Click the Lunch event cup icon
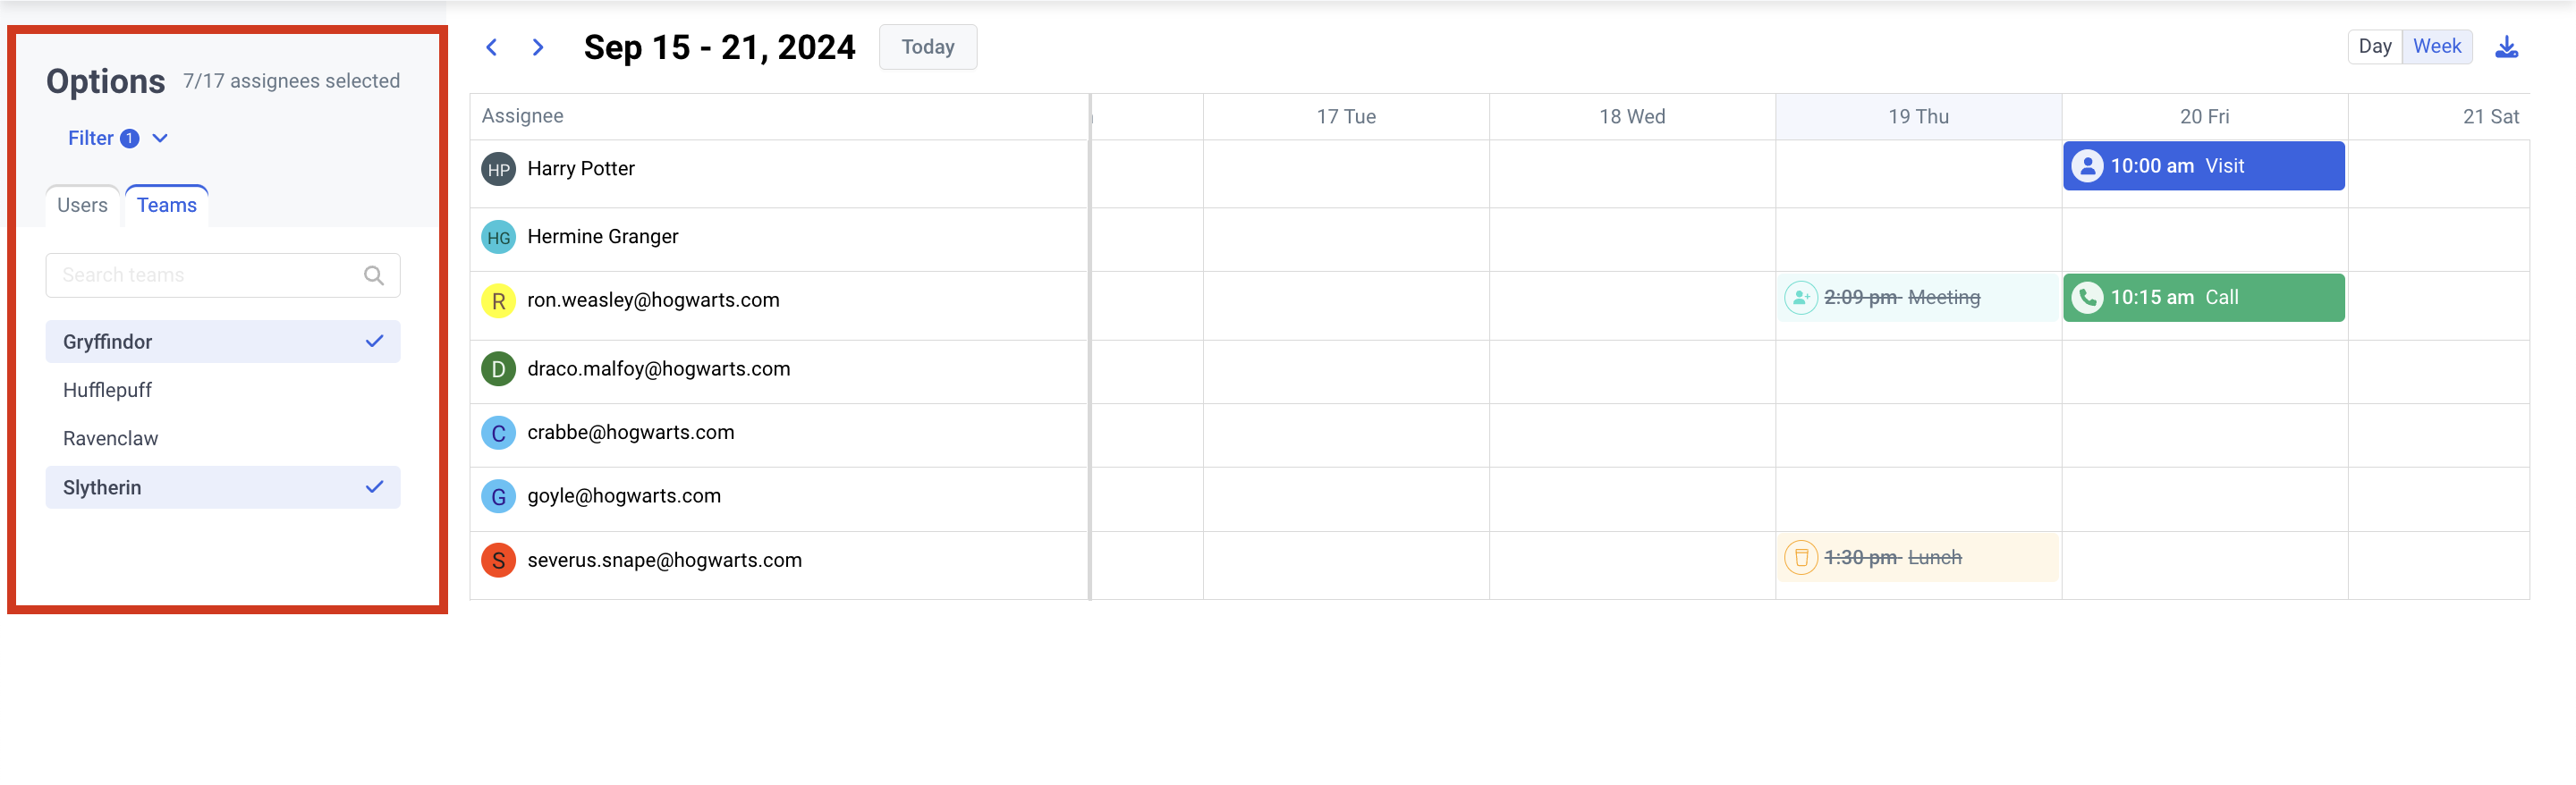The width and height of the screenshot is (2576, 785). (1800, 557)
